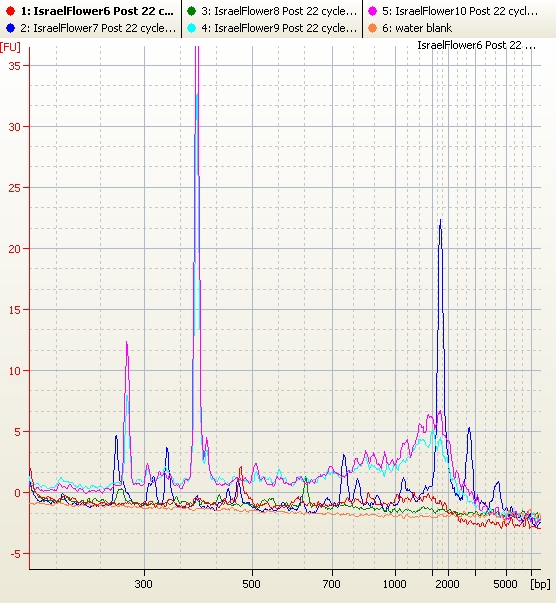The image size is (556, 603).
Task: Select sample 2 IsraelFlower7 Post 22 cycle label
Action: point(98,28)
